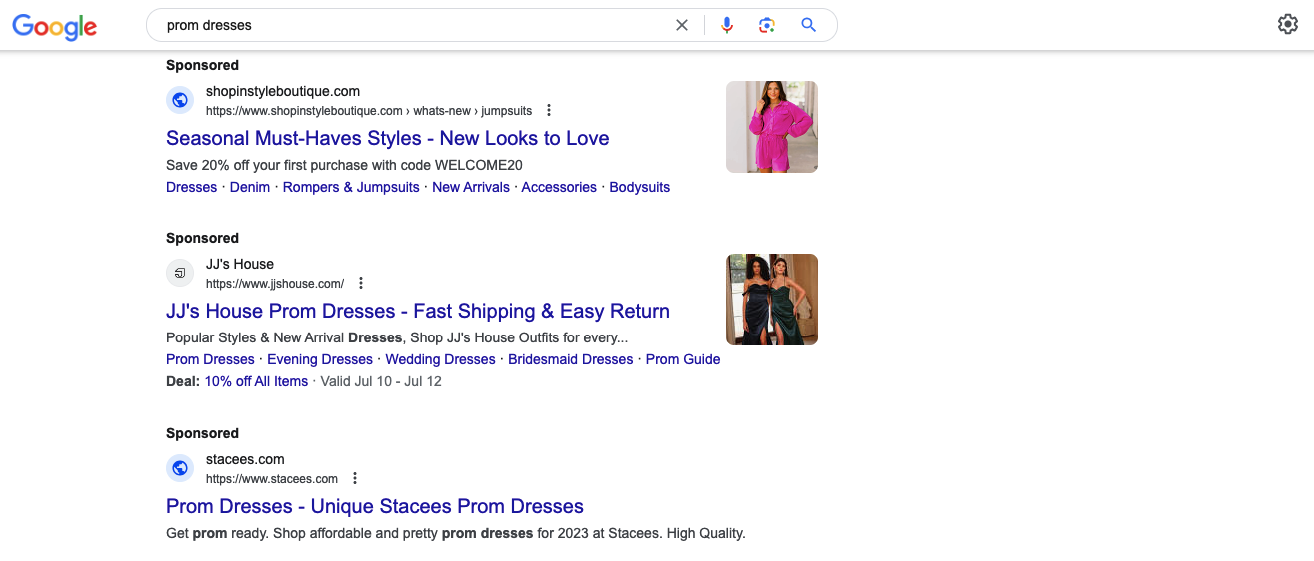Click the JJ's House site name
The width and height of the screenshot is (1314, 561).
(x=240, y=264)
